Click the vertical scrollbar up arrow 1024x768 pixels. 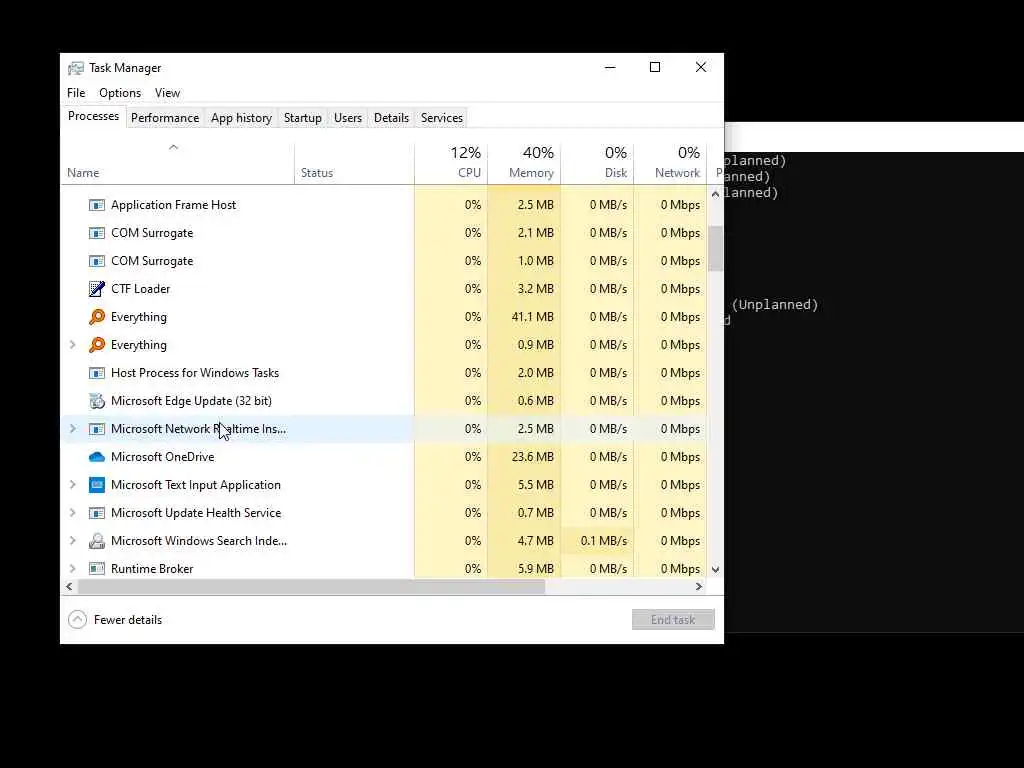[x=716, y=194]
